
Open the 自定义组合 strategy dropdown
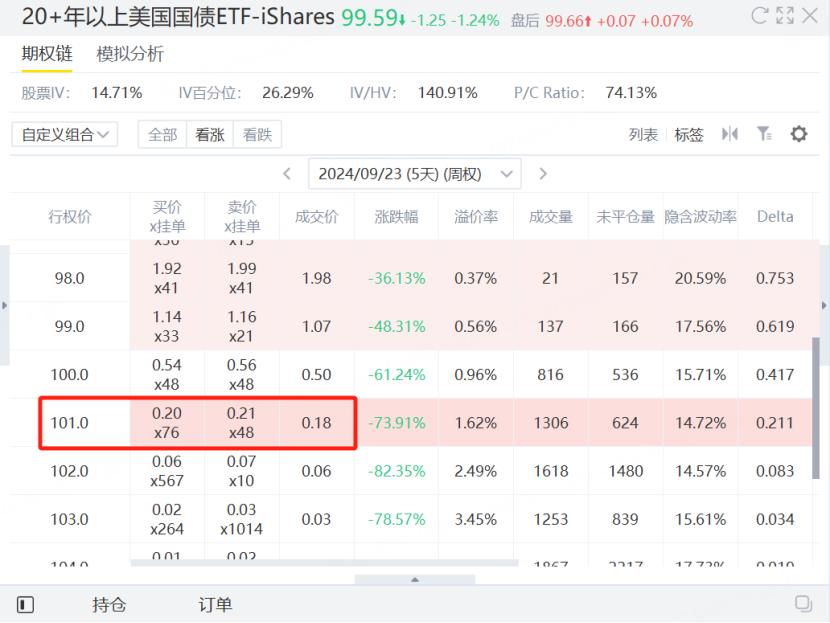[x=65, y=134]
